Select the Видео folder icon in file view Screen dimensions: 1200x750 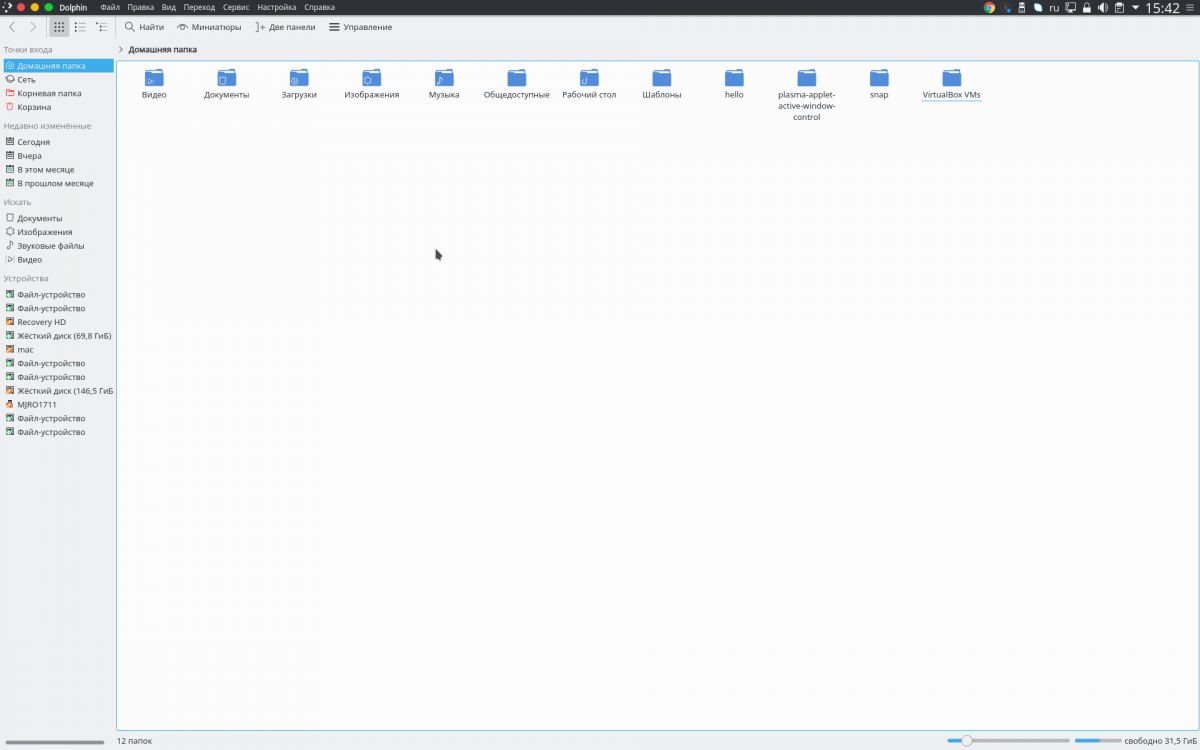tap(154, 78)
